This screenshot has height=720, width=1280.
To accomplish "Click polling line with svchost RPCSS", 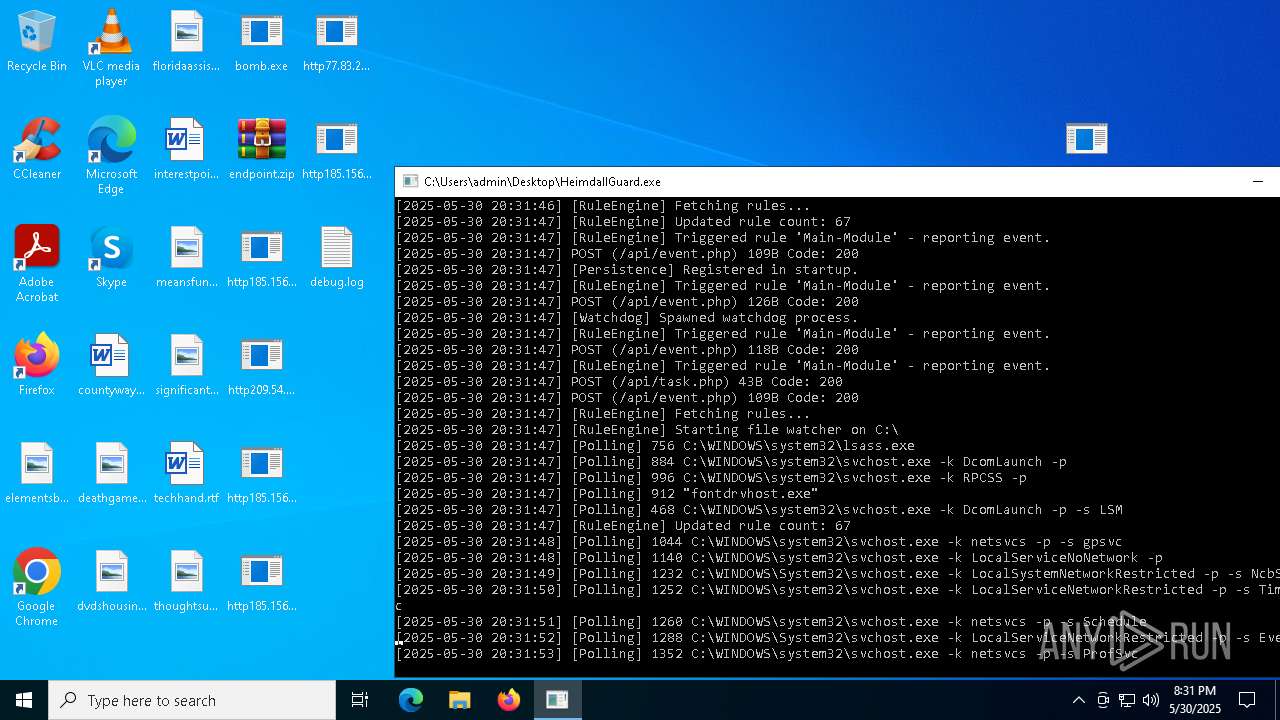I will [x=711, y=478].
